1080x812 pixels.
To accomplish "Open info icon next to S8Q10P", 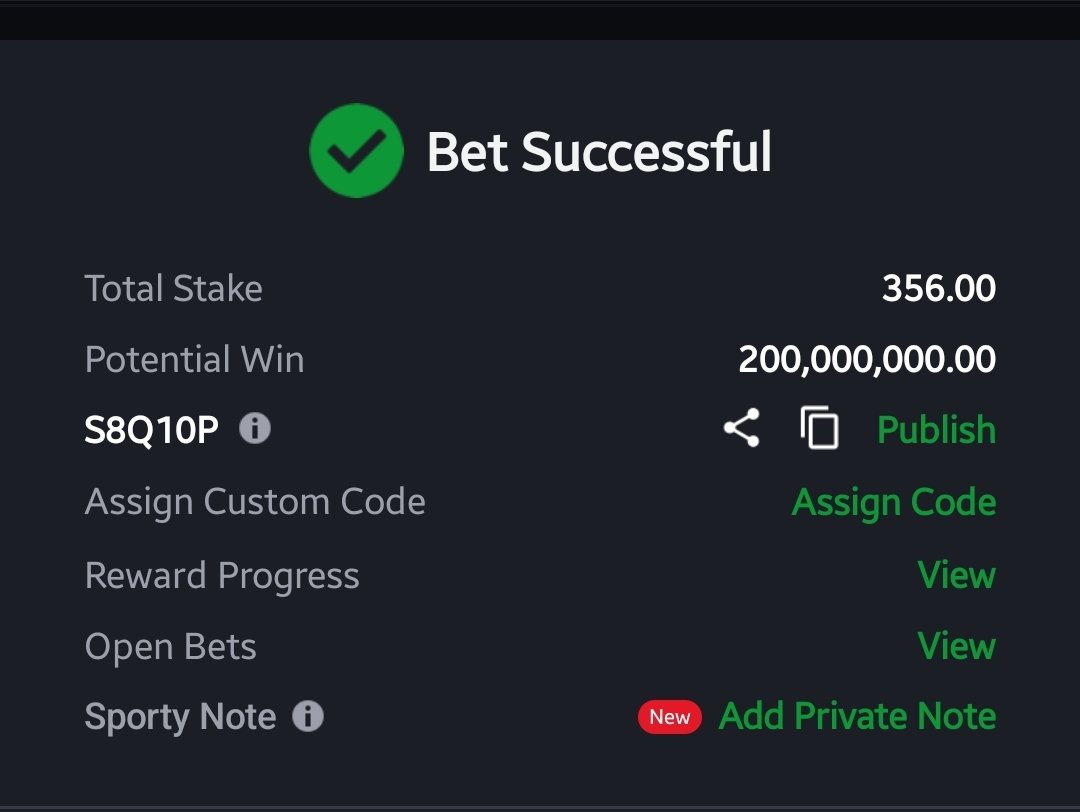I will [x=255, y=428].
